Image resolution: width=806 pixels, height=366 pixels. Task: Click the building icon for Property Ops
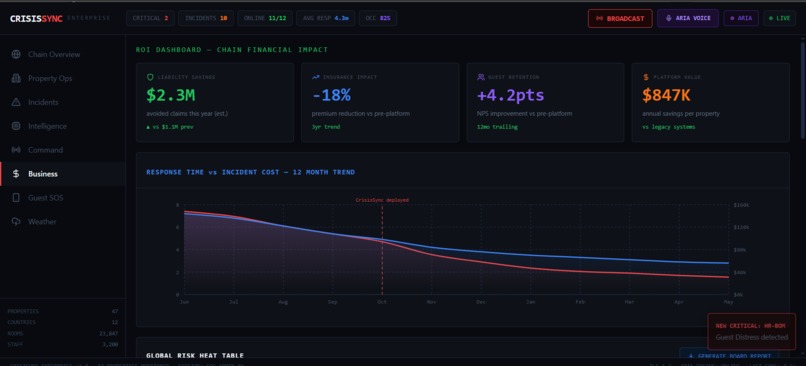pos(16,78)
